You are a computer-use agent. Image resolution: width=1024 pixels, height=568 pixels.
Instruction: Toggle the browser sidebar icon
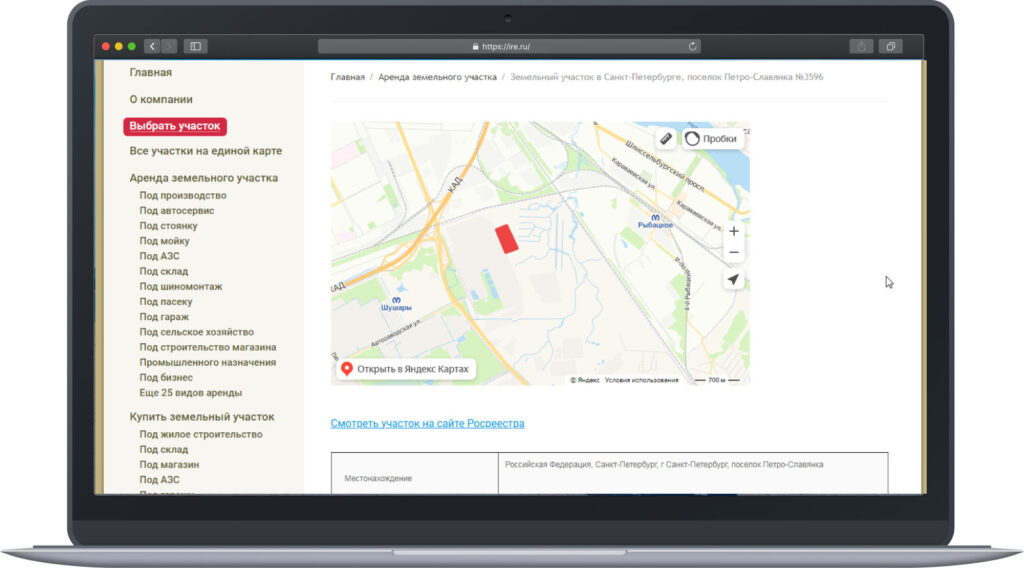point(195,46)
